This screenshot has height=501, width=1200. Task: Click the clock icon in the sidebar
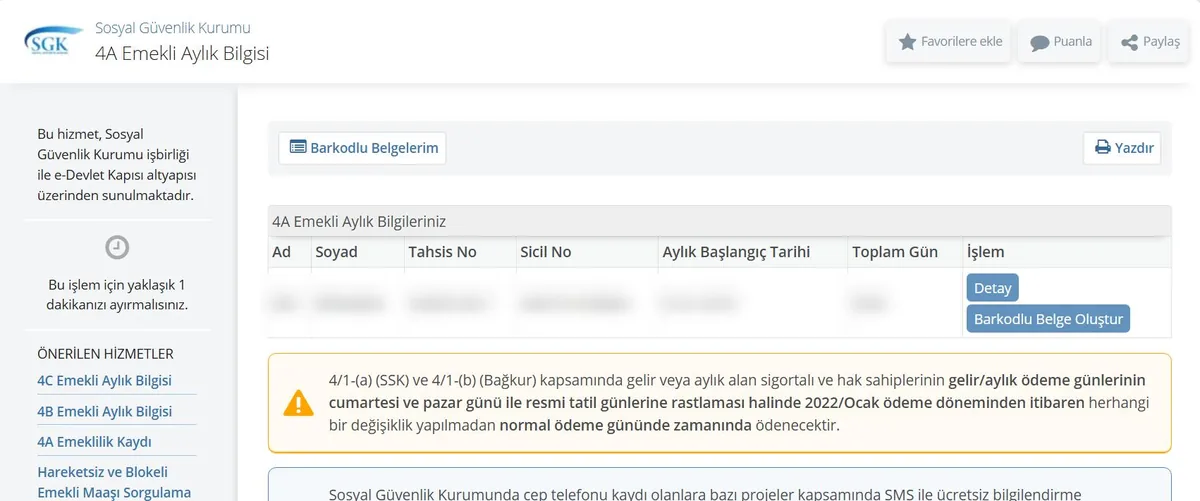[x=117, y=247]
